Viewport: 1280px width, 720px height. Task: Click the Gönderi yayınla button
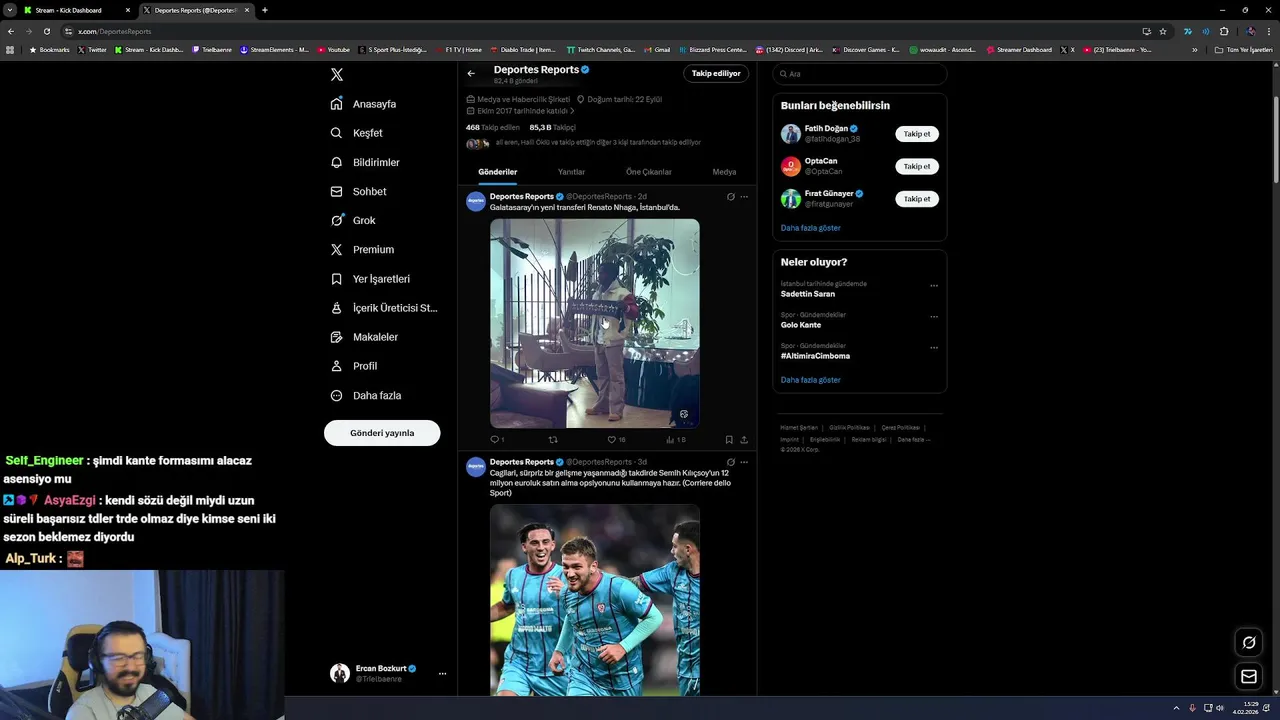click(382, 433)
